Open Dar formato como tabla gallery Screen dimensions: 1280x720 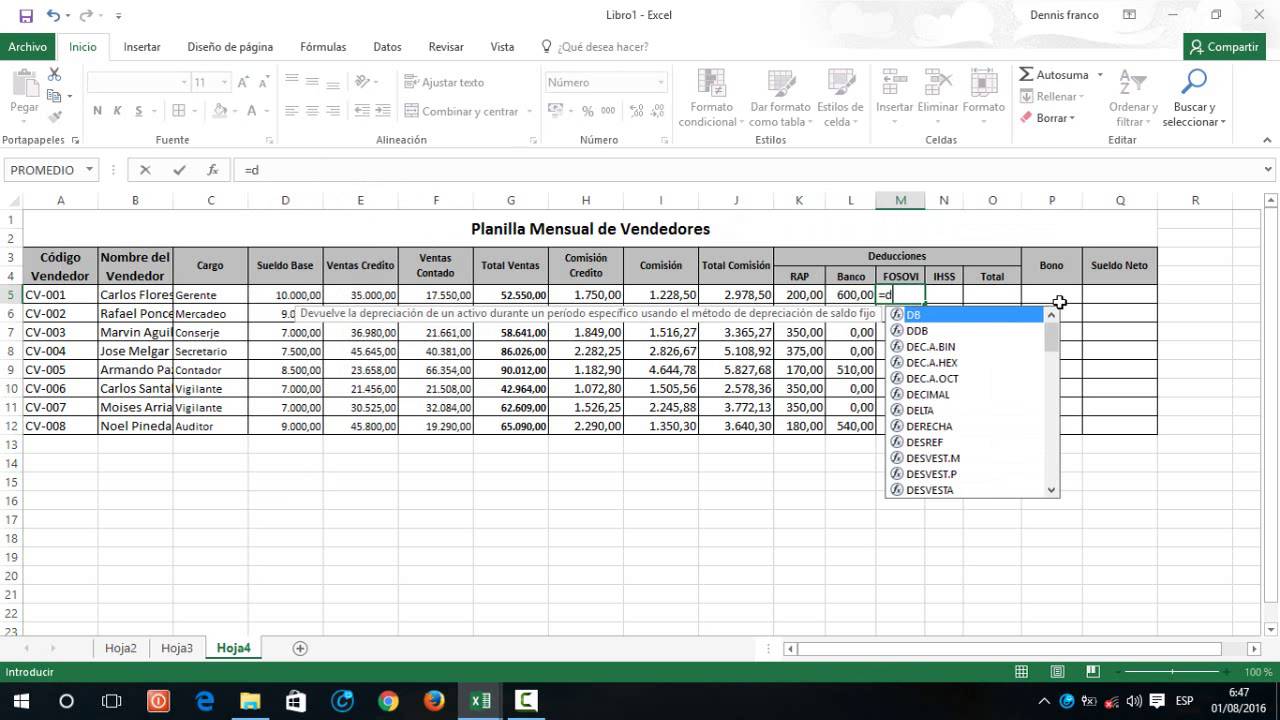click(779, 97)
